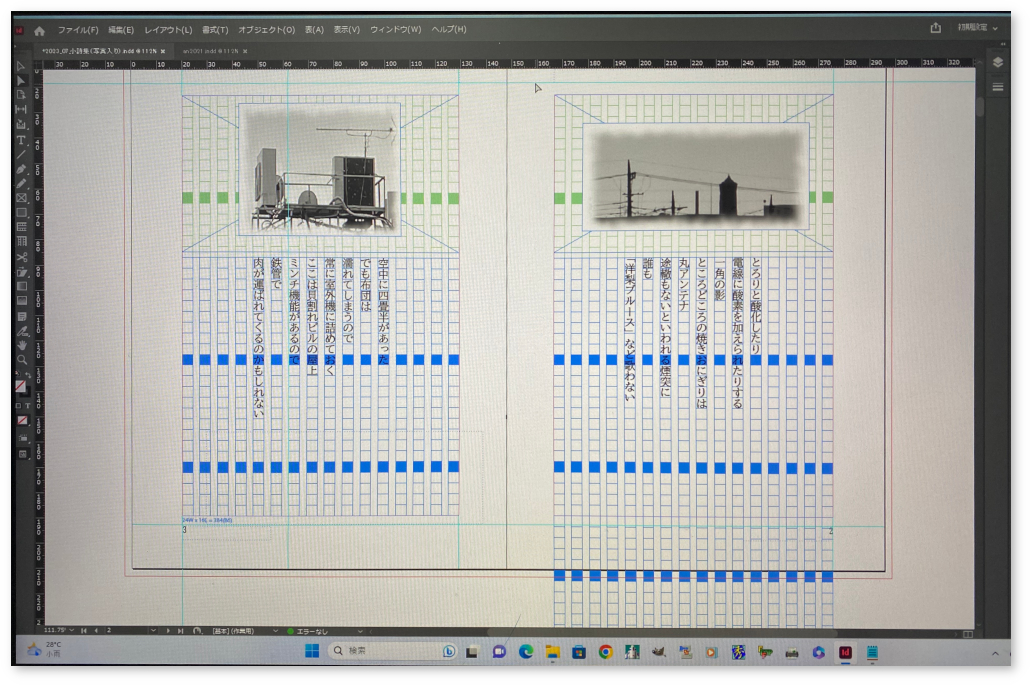
Task: Click the antenna photo on left page
Action: tap(319, 169)
